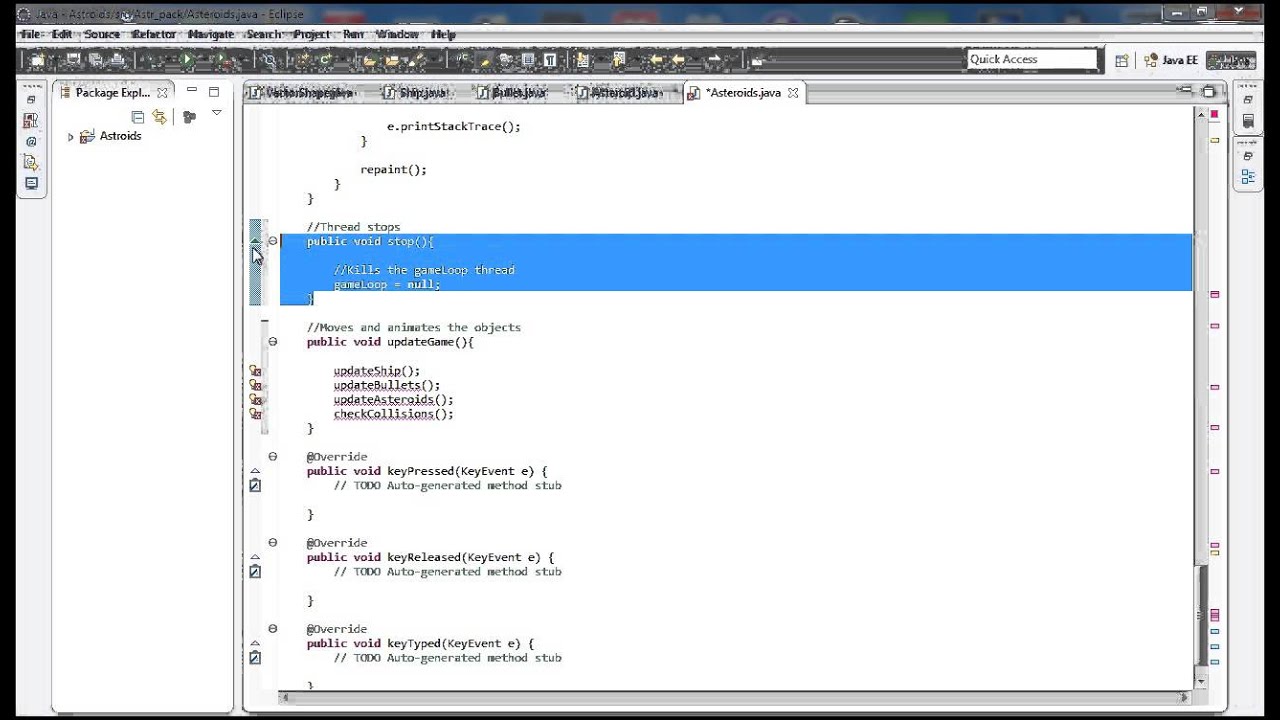Collapse the keyReleased method fold marker
The width and height of the screenshot is (1280, 720).
(x=272, y=543)
